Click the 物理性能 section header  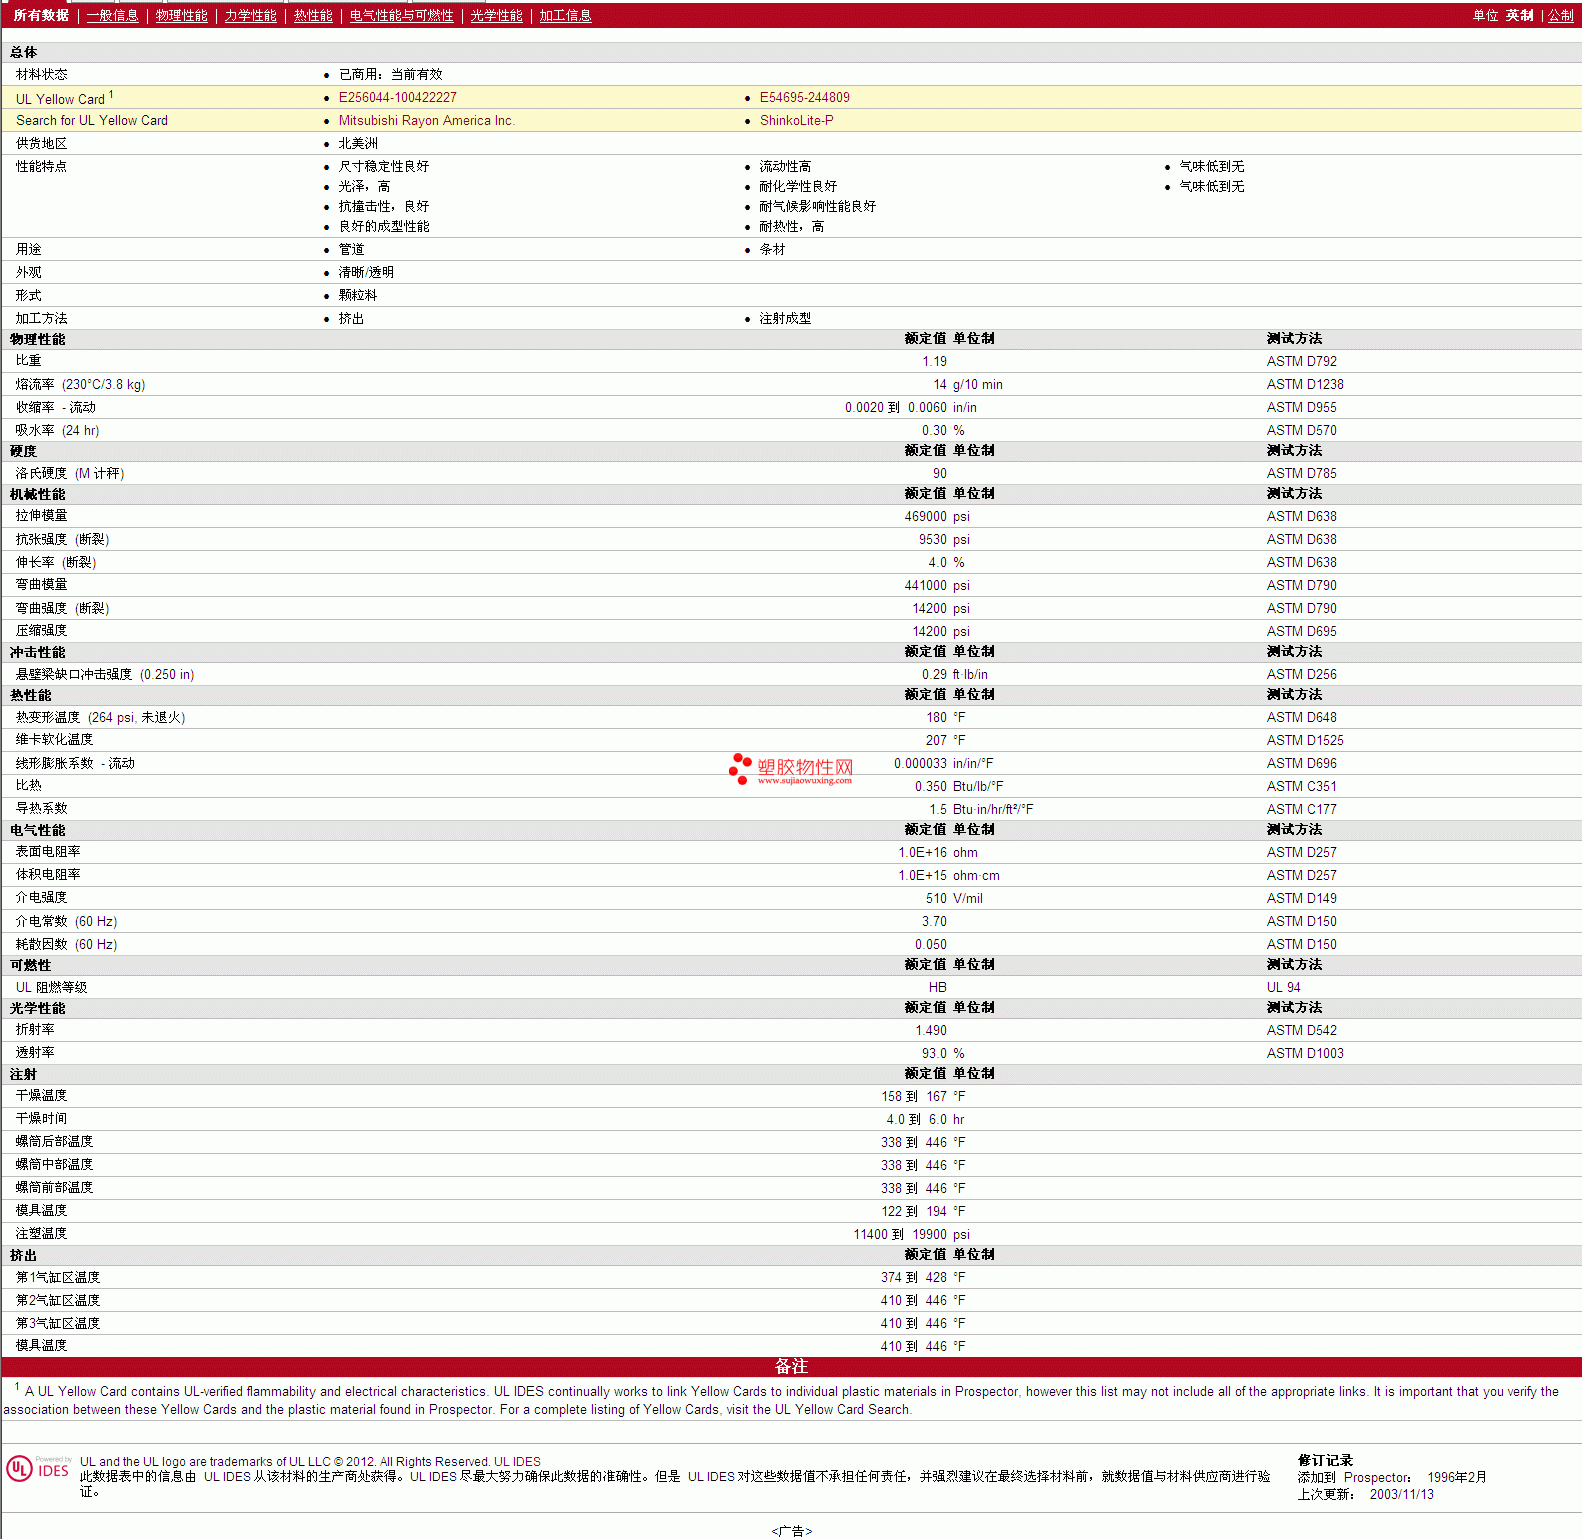(37, 340)
